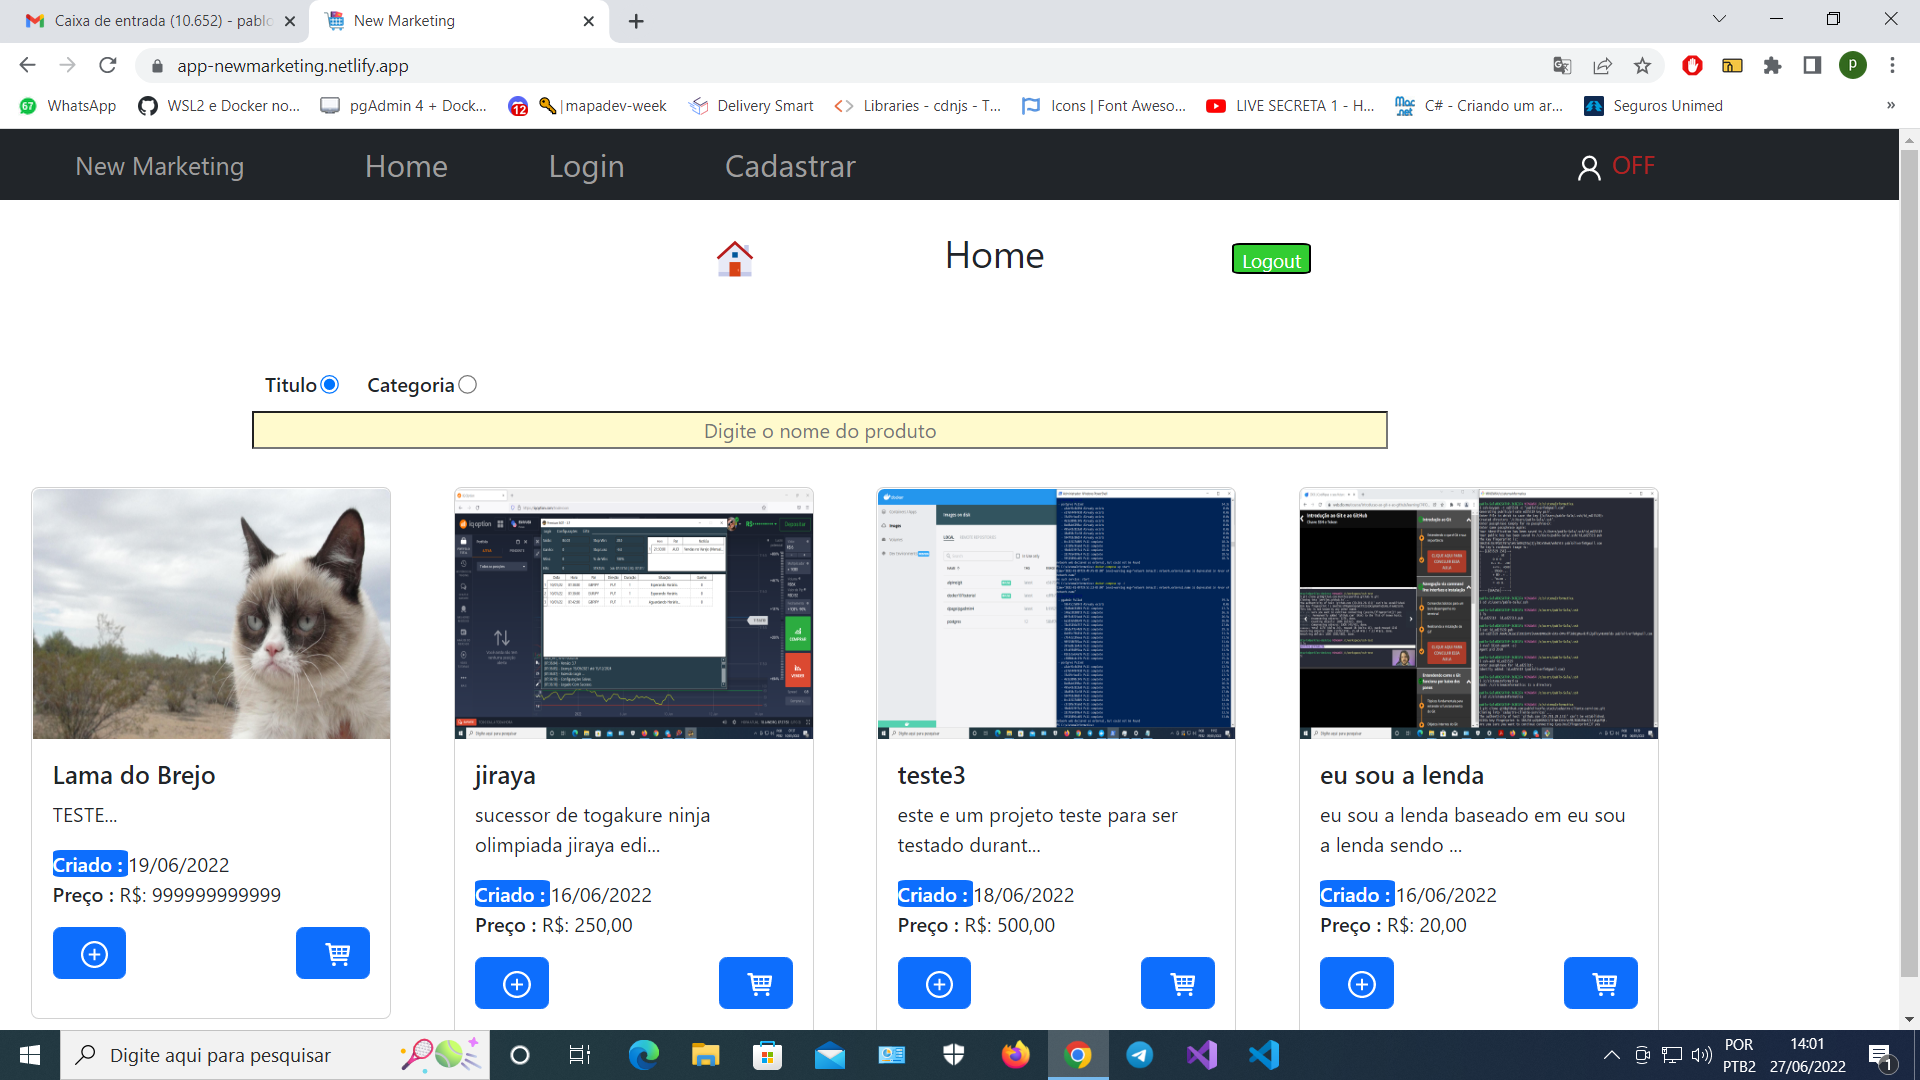Click plus button on jiraya card

click(x=512, y=983)
